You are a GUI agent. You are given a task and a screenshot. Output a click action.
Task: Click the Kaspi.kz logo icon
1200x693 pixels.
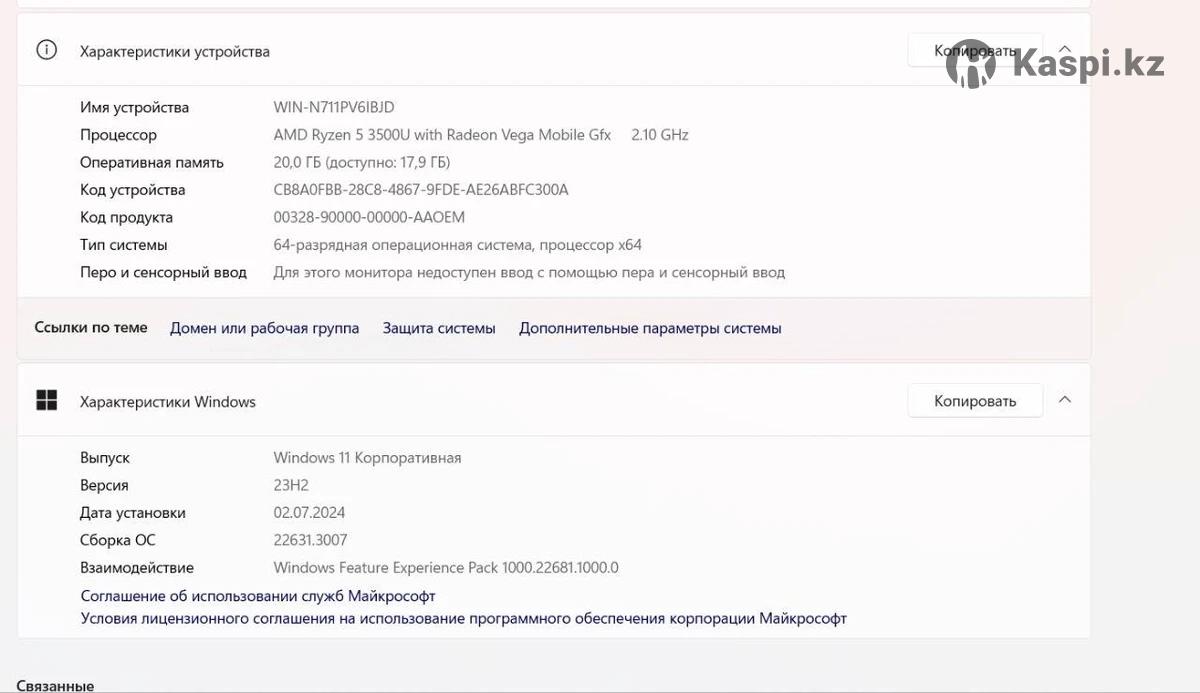coord(971,65)
